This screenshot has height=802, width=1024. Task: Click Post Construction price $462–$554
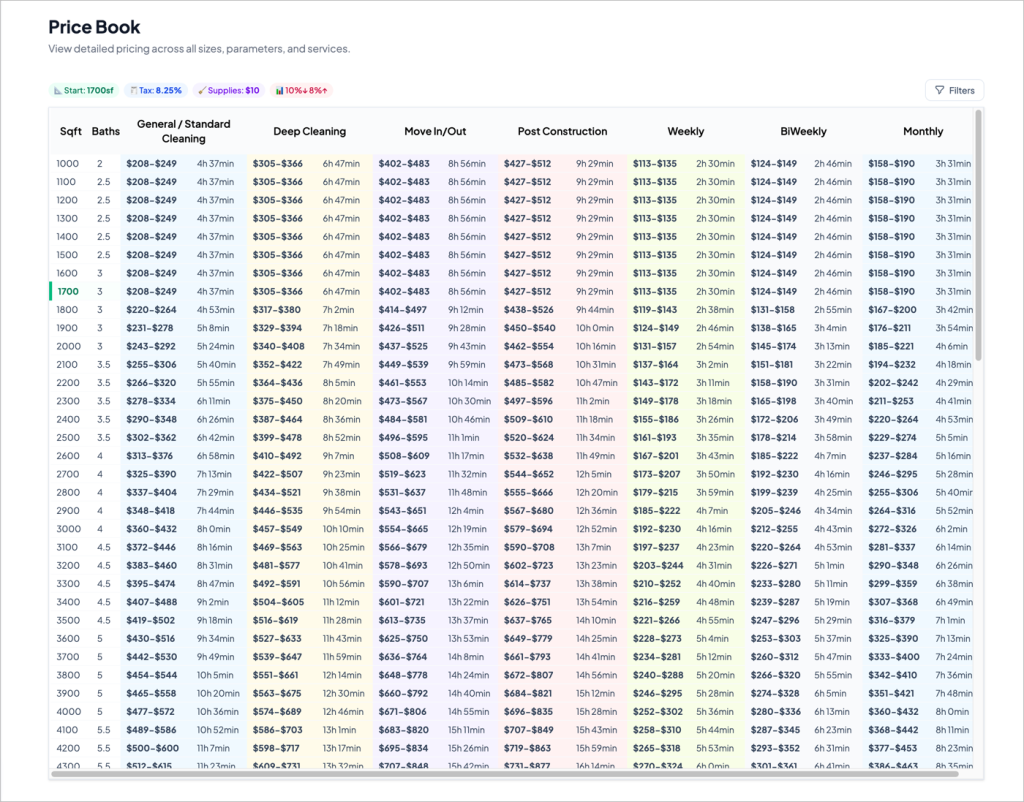[528, 346]
